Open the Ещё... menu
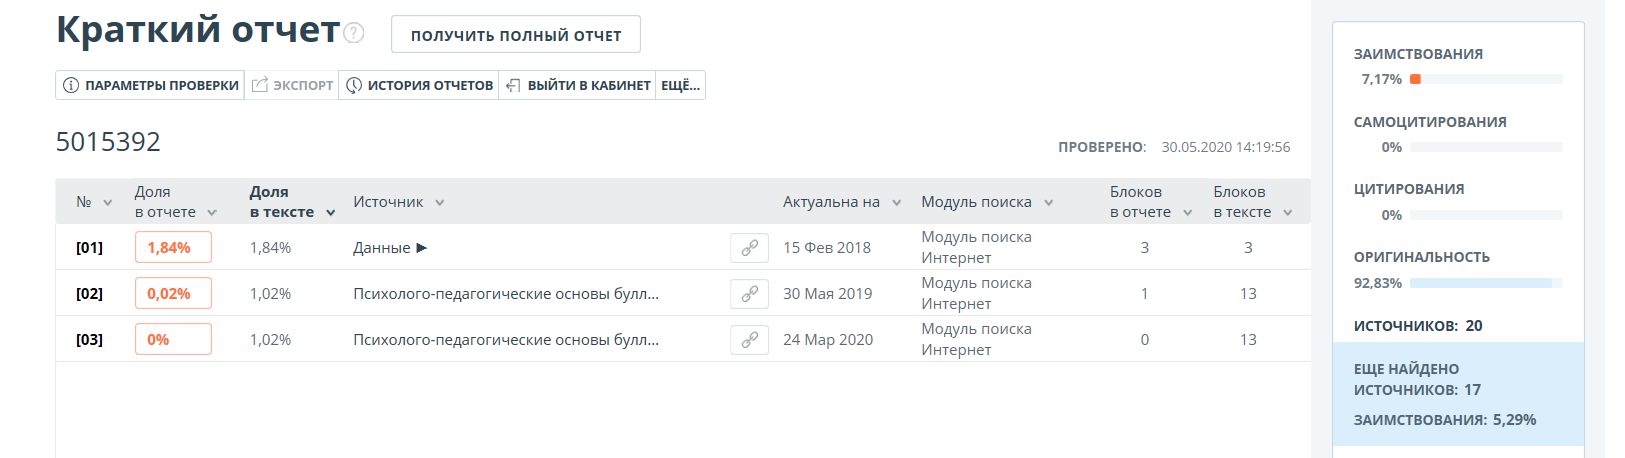The width and height of the screenshot is (1625, 458). pos(680,86)
